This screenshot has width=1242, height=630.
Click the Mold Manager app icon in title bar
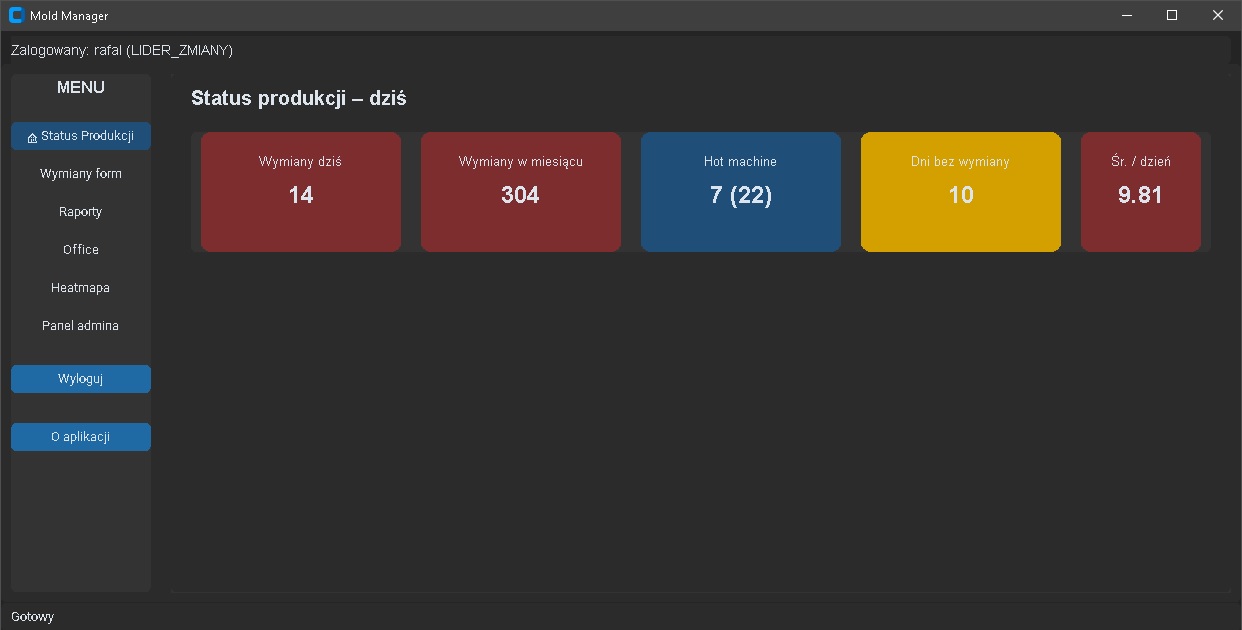pos(16,15)
